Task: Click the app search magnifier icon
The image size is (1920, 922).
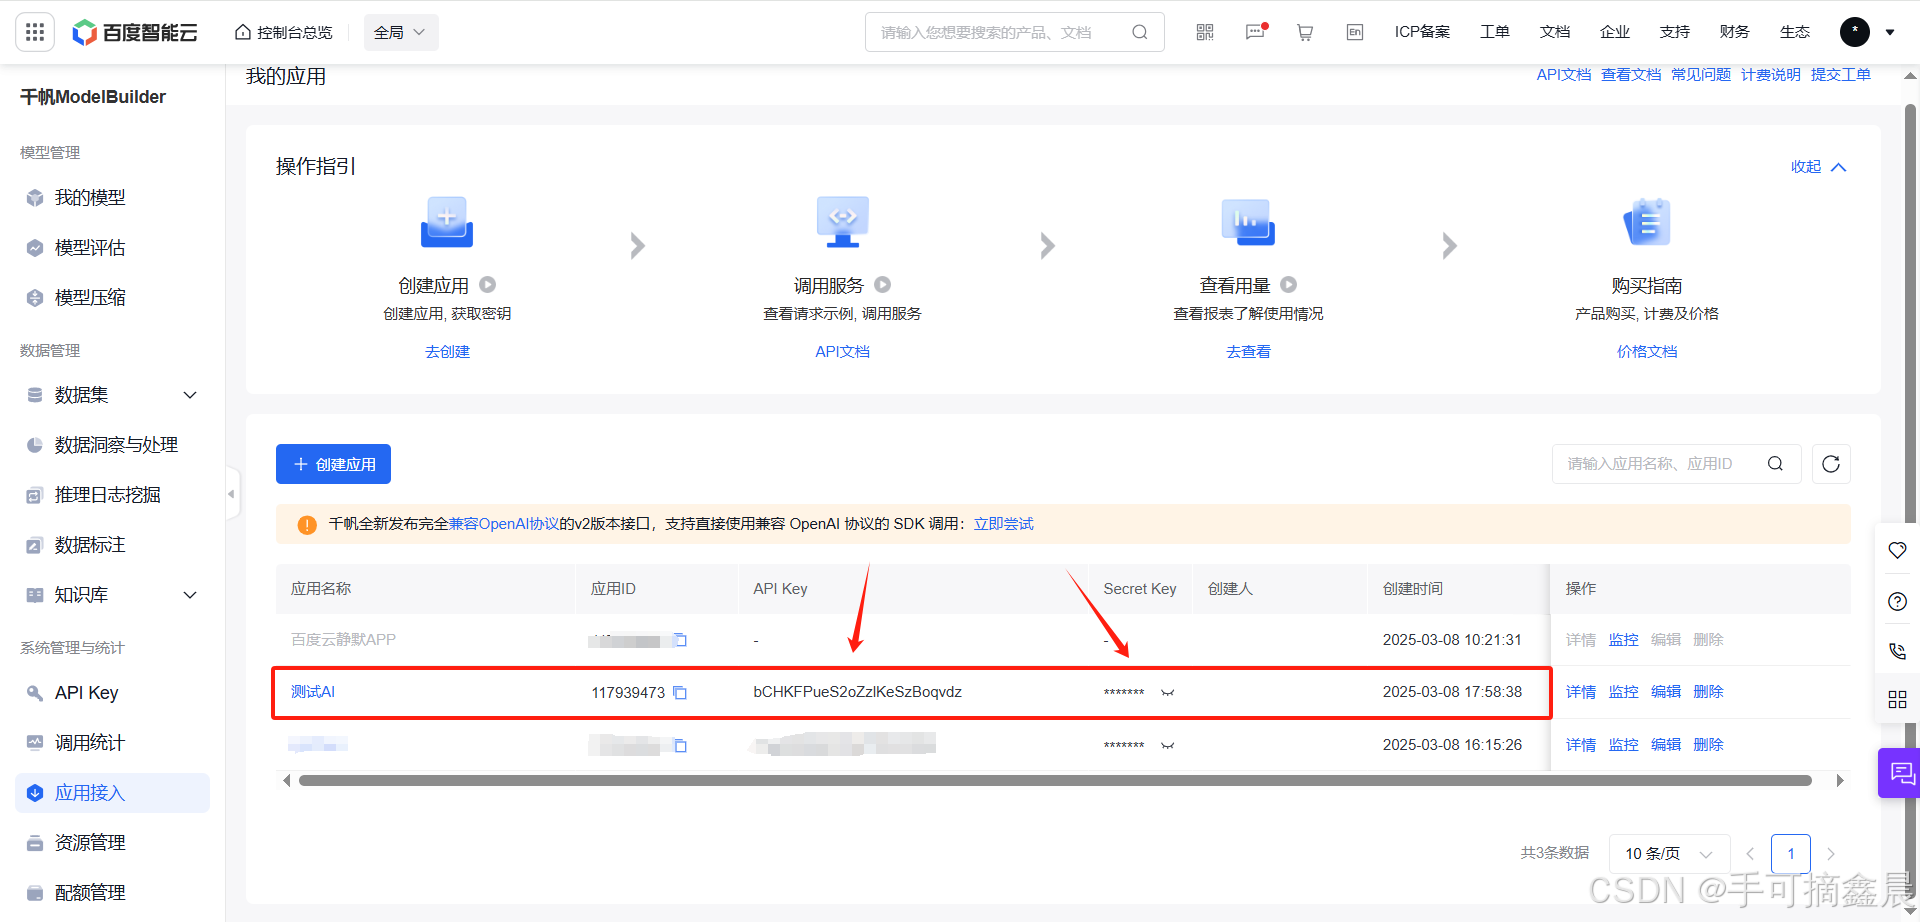Action: 1775,464
